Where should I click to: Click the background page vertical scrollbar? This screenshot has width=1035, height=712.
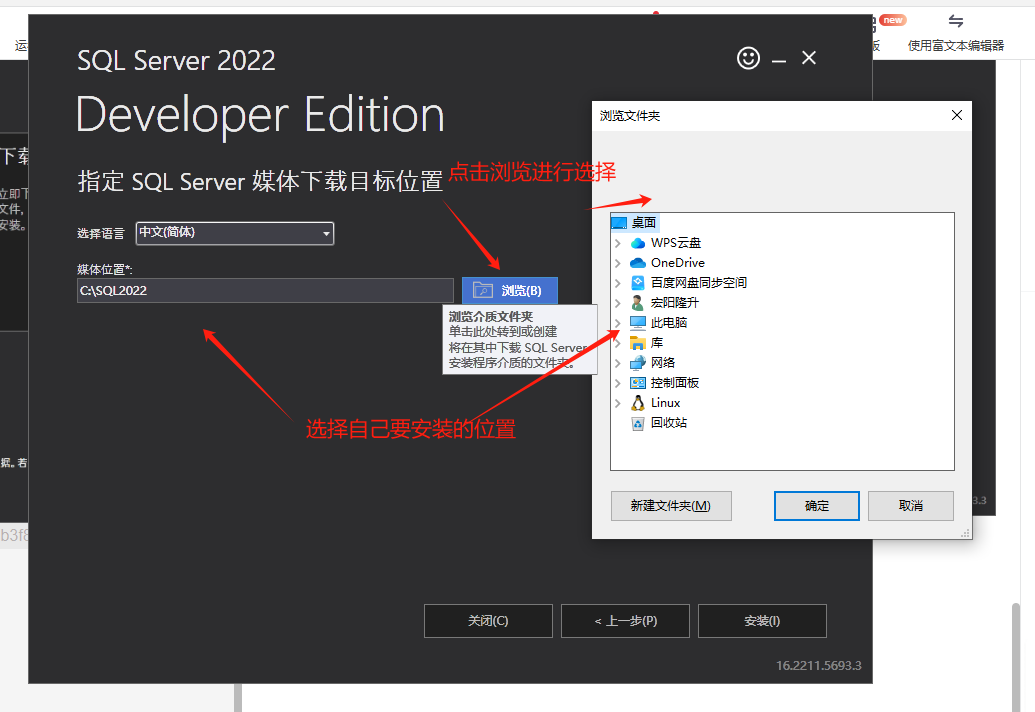1016,657
